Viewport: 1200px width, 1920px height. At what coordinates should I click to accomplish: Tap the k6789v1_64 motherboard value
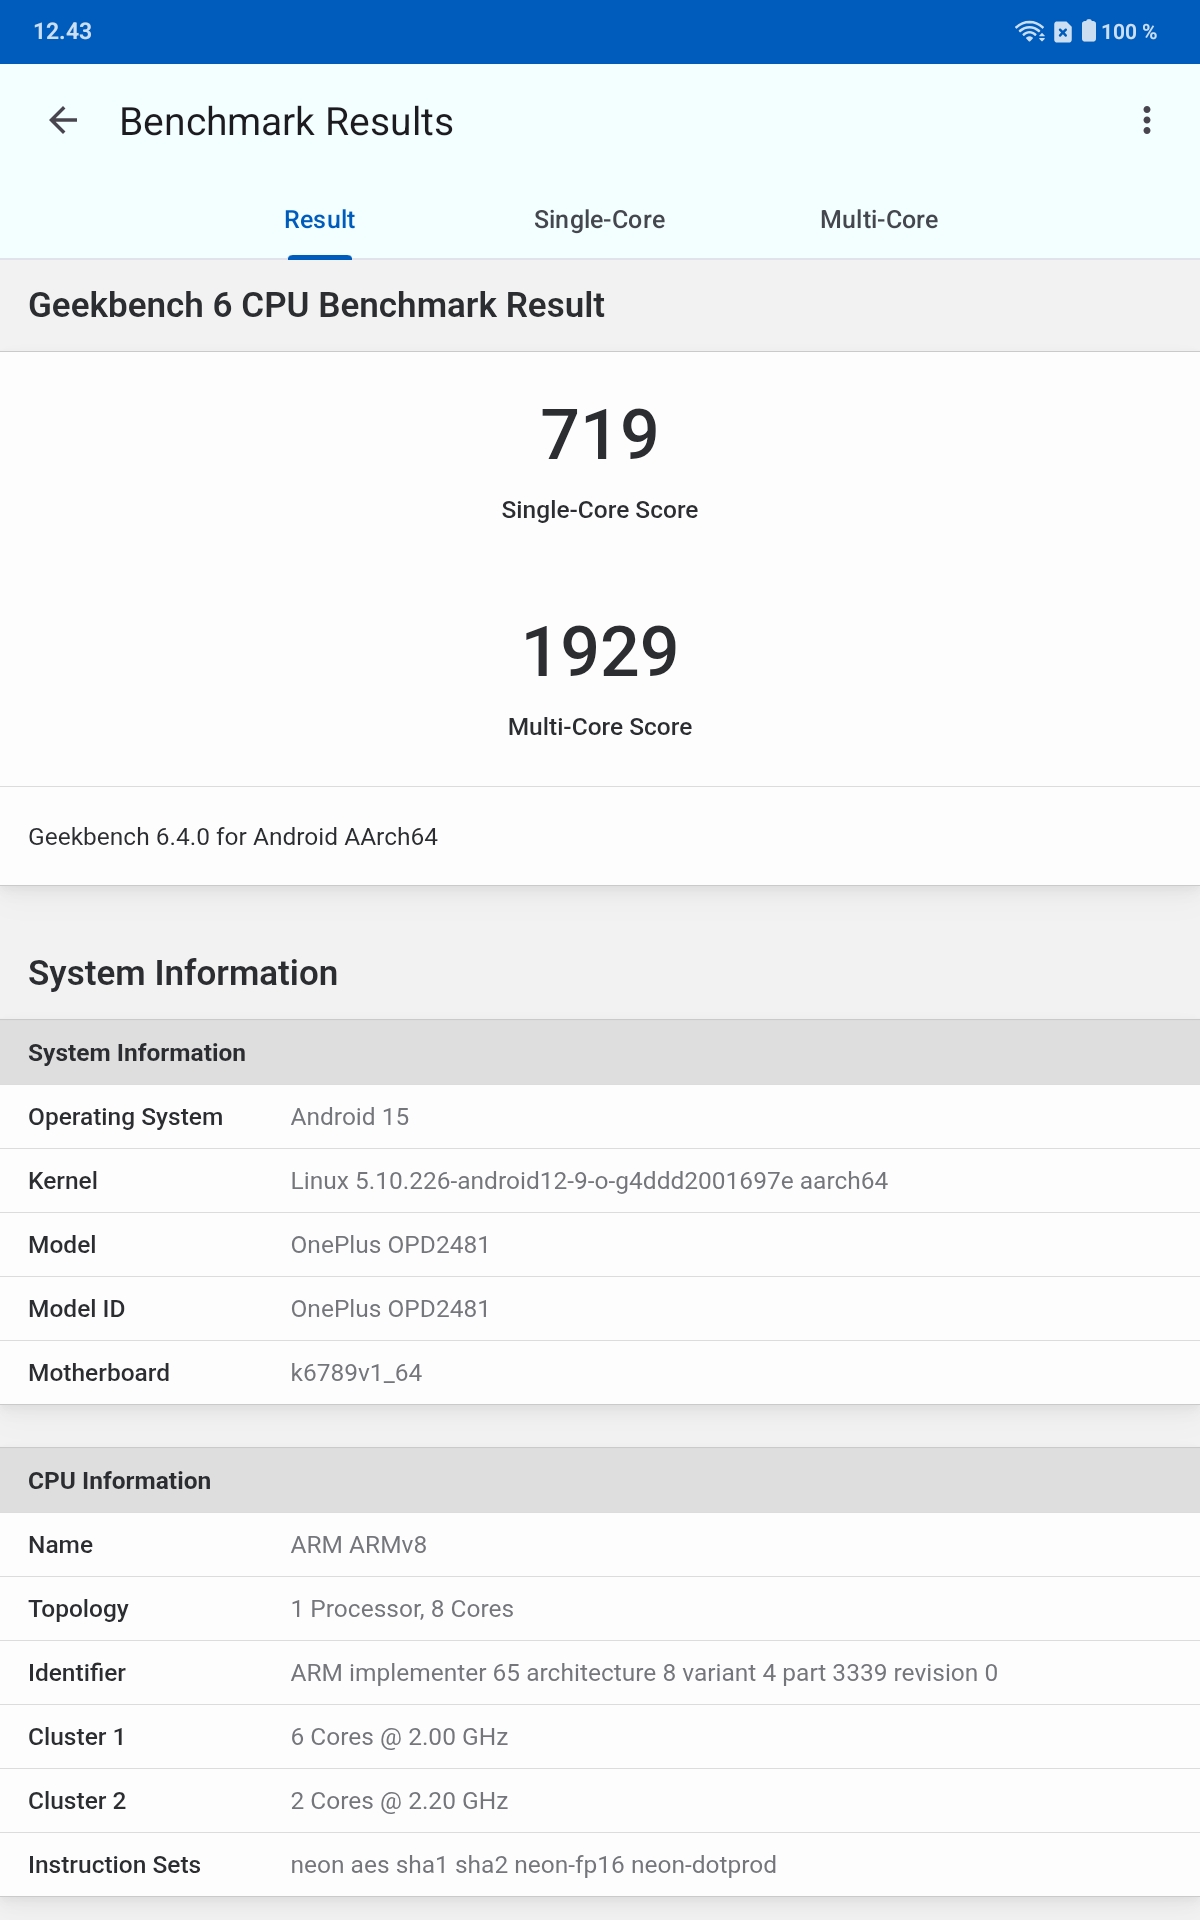click(356, 1373)
